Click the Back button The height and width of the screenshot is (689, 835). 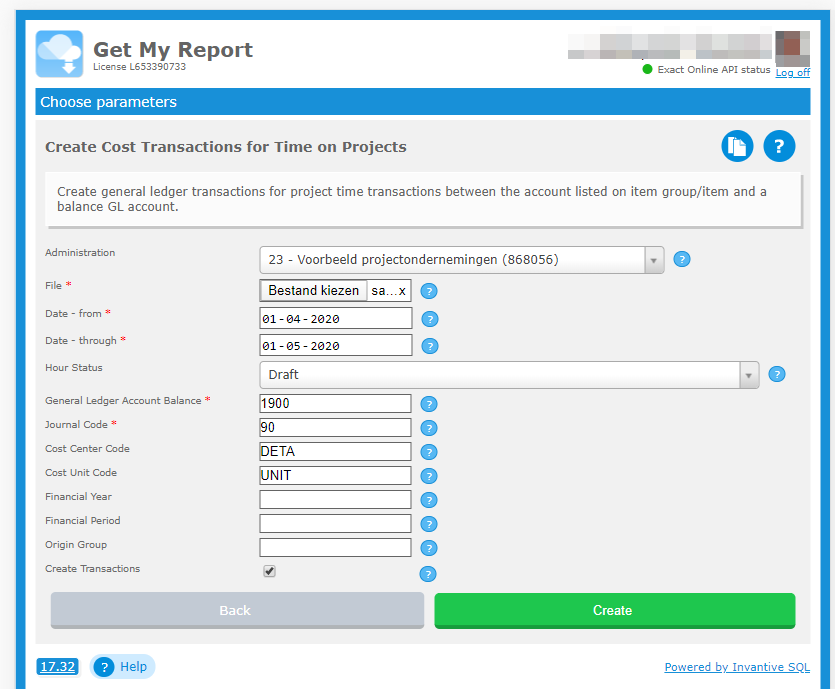[237, 611]
